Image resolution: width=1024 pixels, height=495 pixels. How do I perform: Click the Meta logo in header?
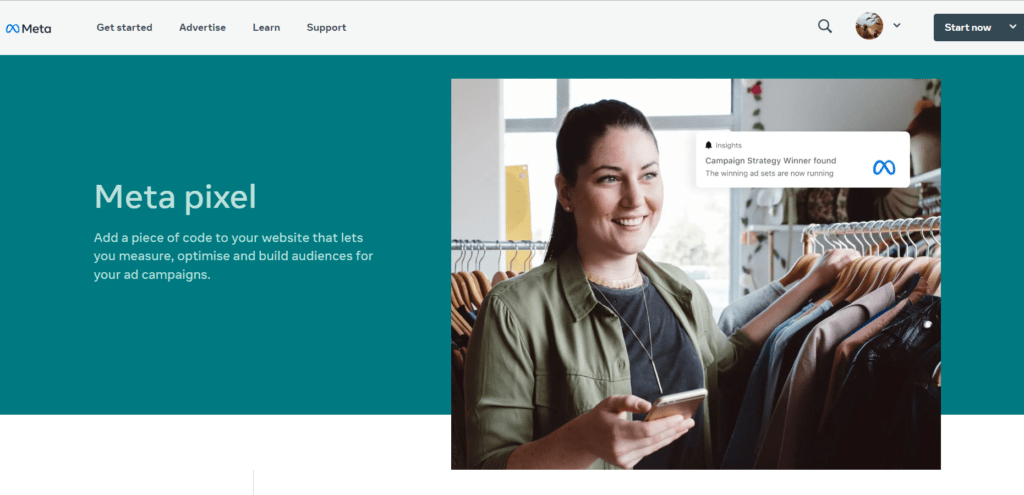(x=28, y=28)
